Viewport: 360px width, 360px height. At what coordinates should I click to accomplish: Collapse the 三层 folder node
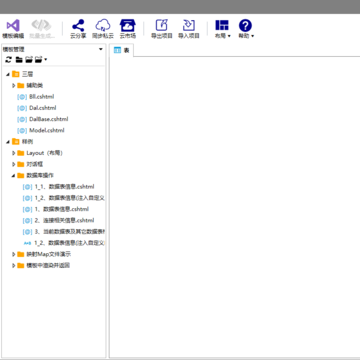pyautogui.click(x=8, y=74)
